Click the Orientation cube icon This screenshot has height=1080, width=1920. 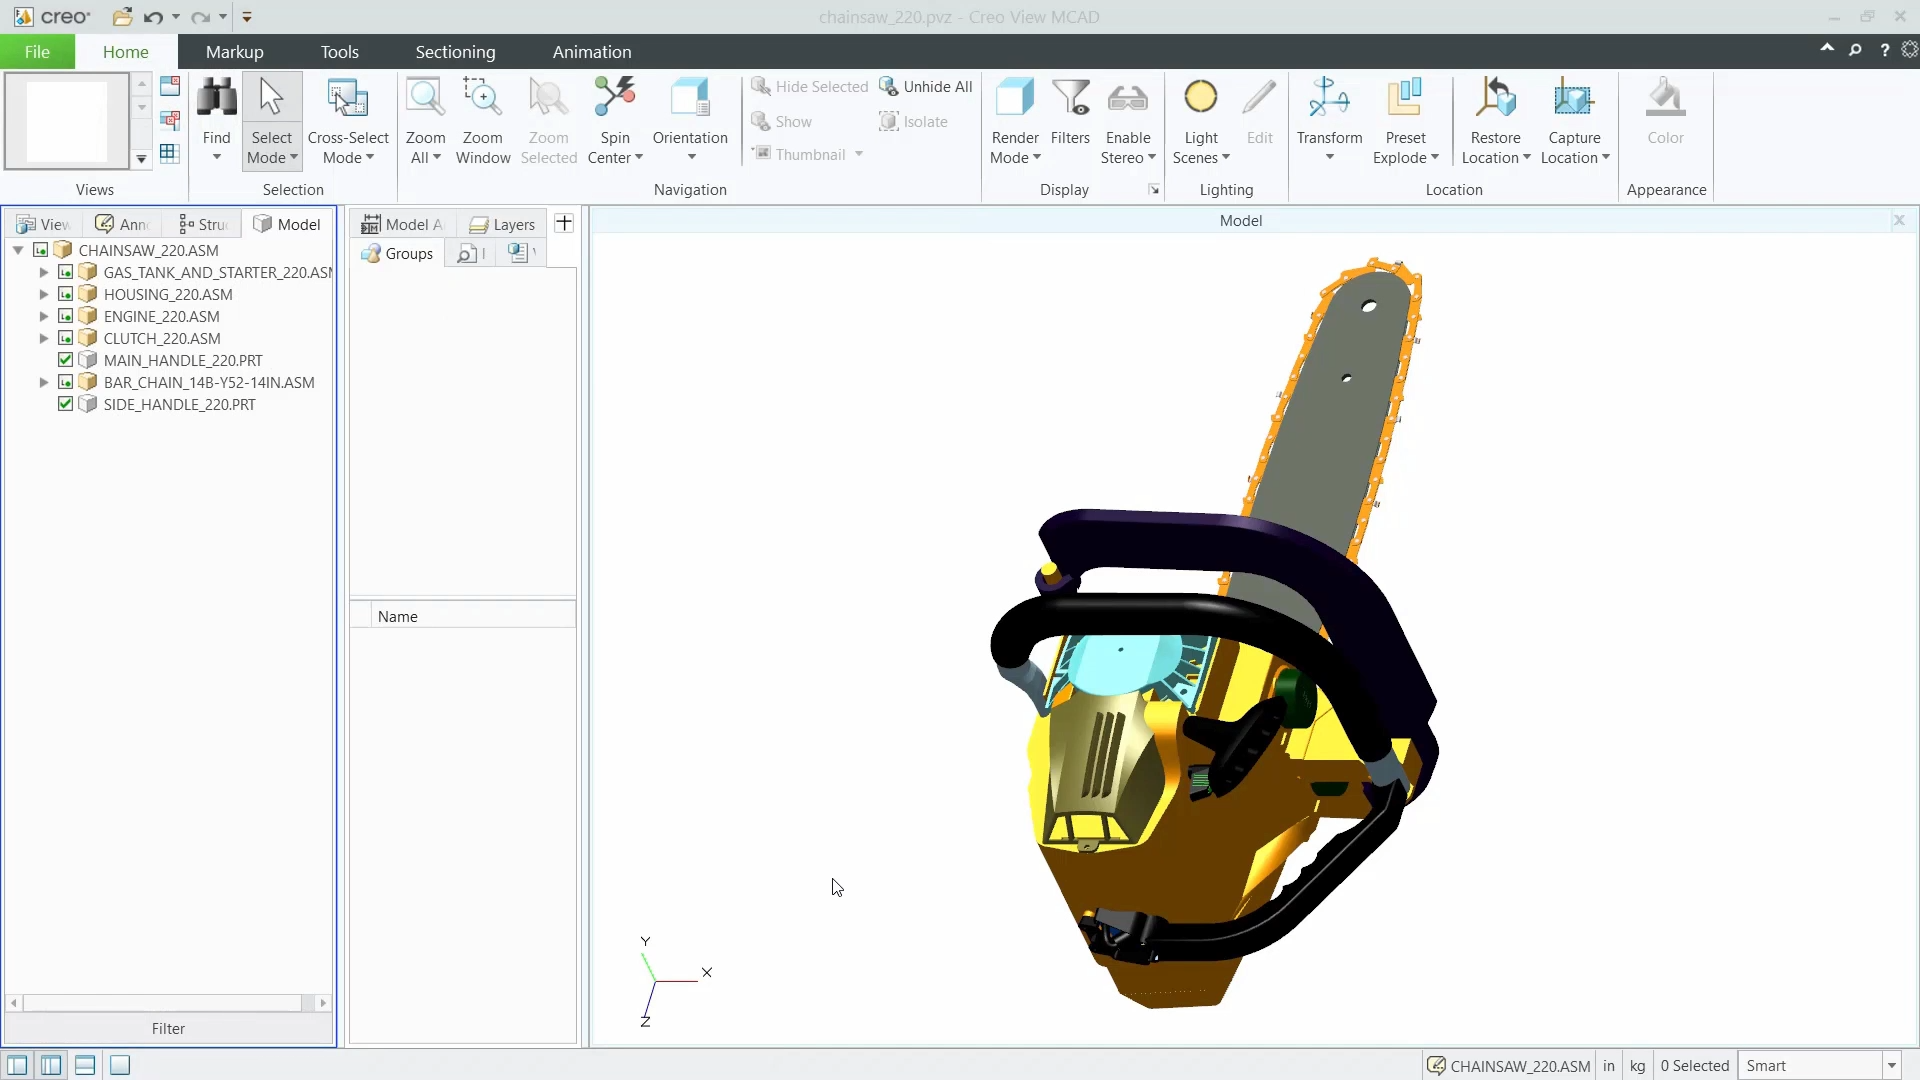[690, 98]
